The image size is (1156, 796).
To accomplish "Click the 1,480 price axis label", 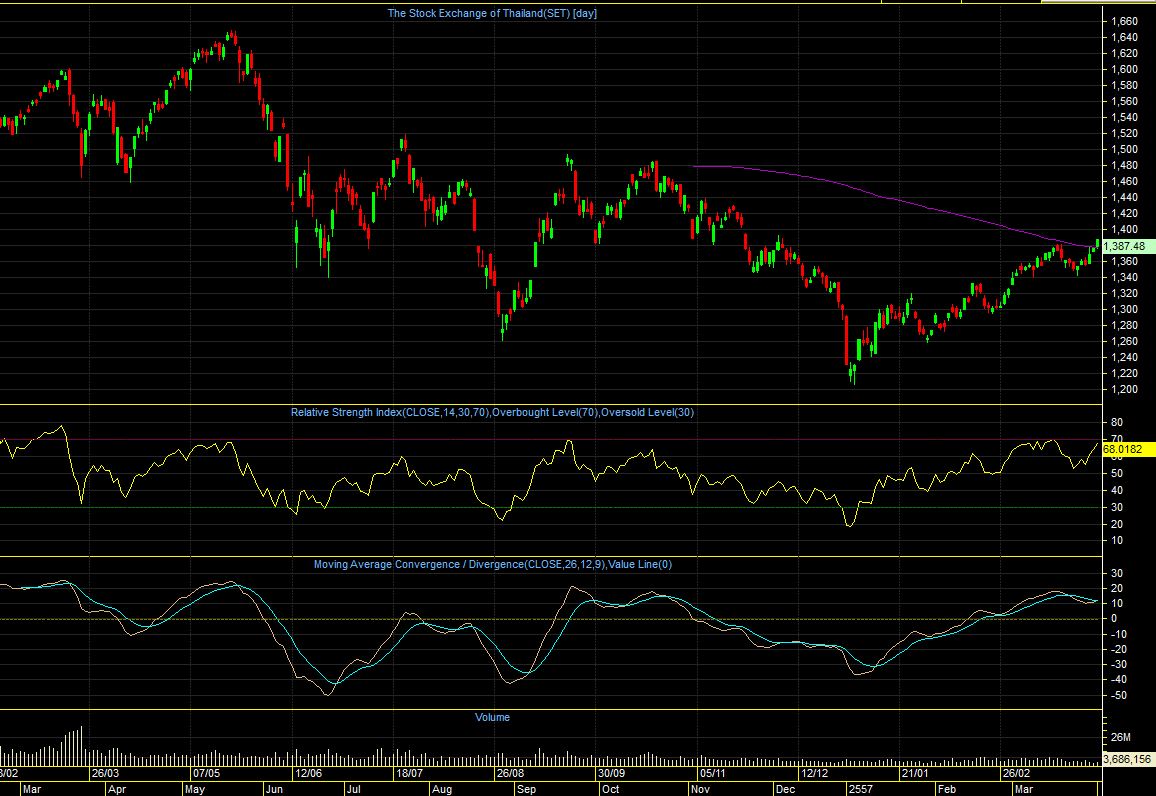I will (x=1124, y=165).
